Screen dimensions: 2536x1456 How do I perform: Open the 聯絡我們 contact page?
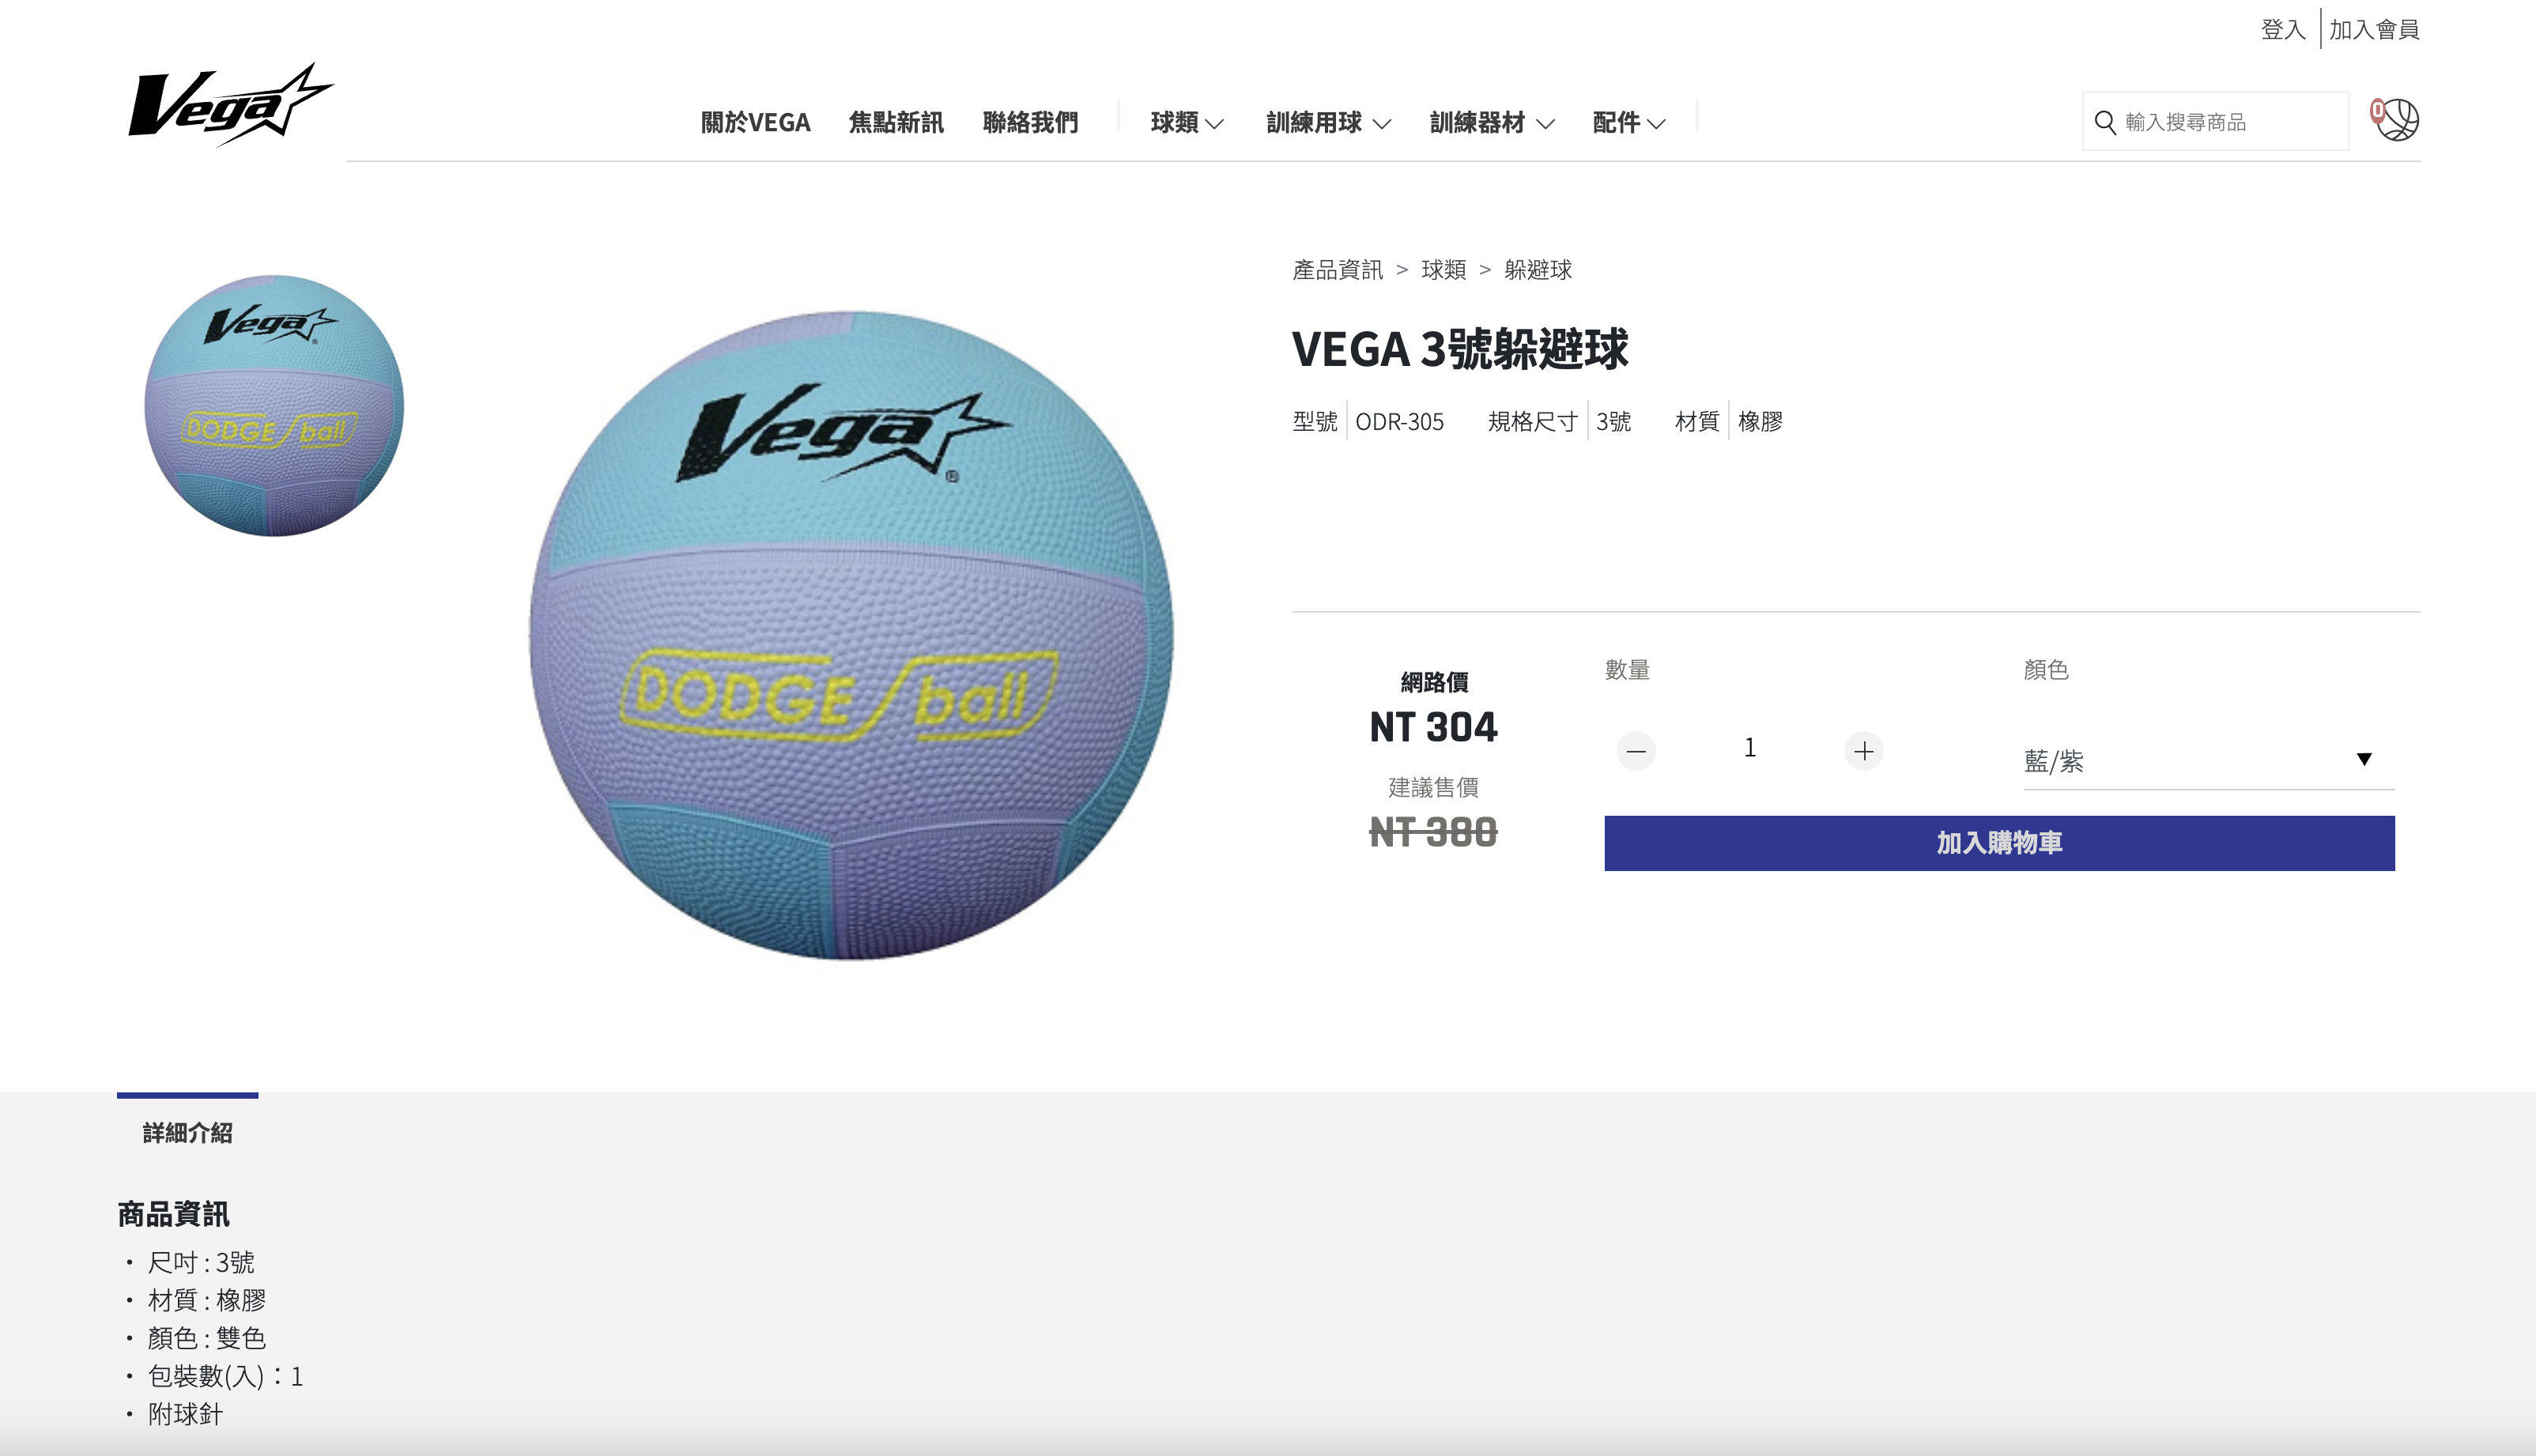point(1030,123)
